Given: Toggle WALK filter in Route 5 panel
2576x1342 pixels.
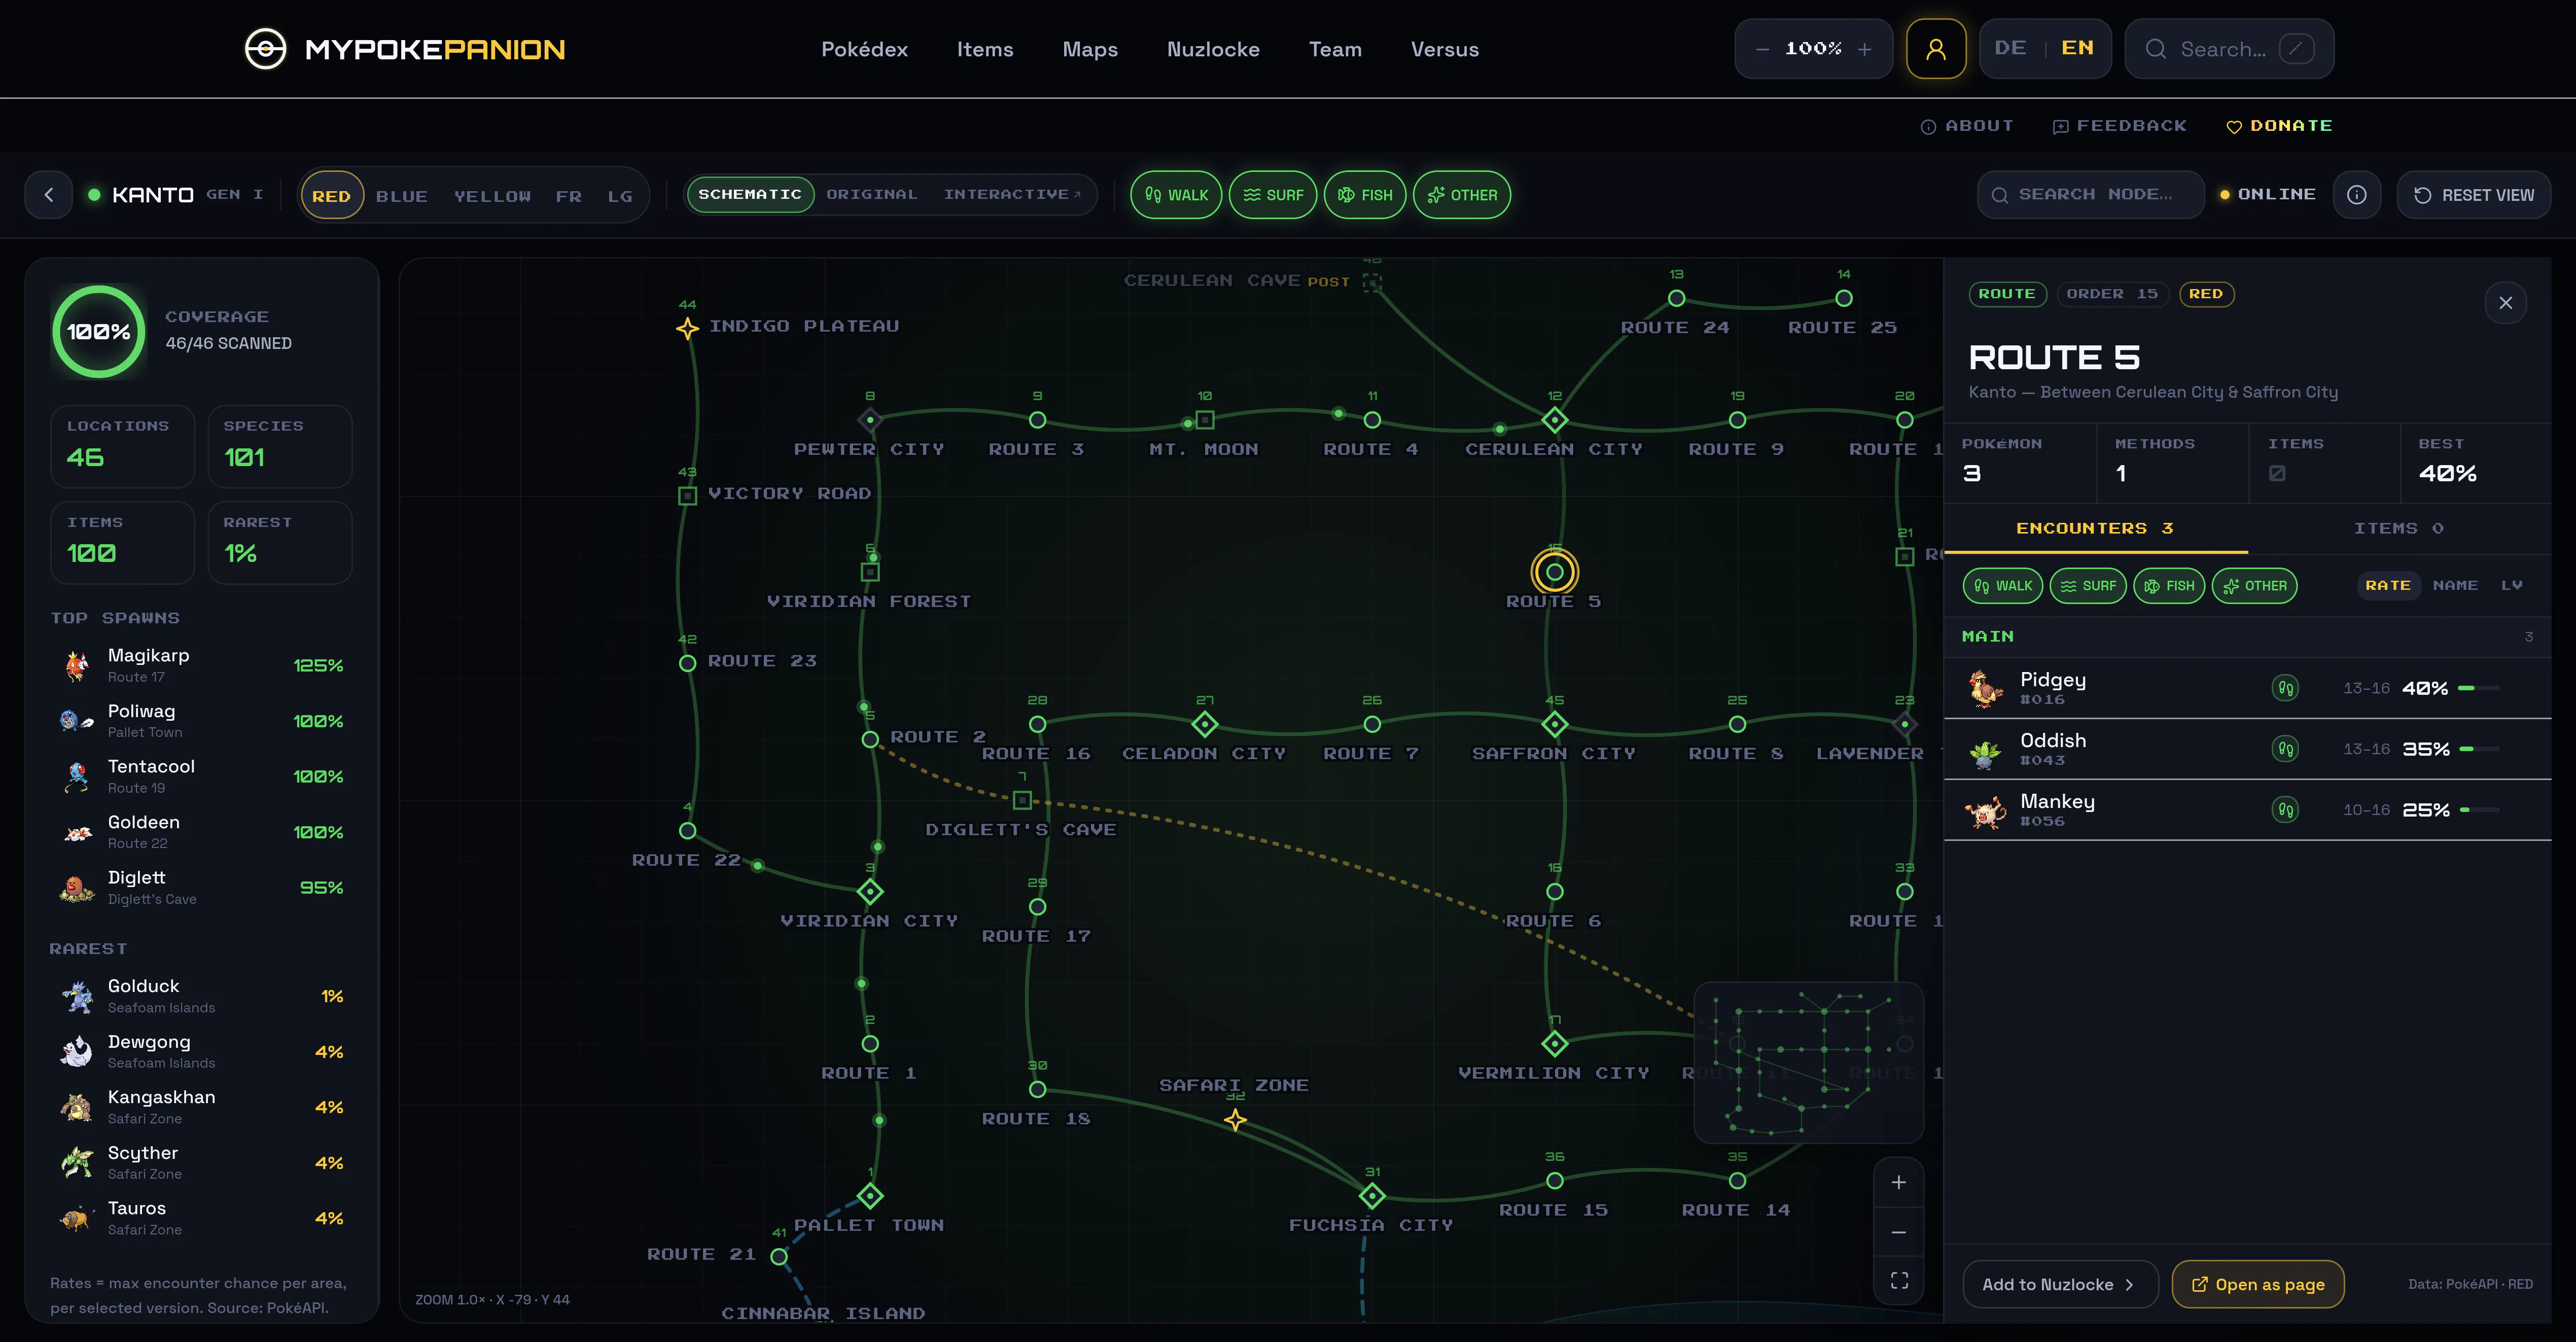Looking at the screenshot, I should pyautogui.click(x=2003, y=586).
